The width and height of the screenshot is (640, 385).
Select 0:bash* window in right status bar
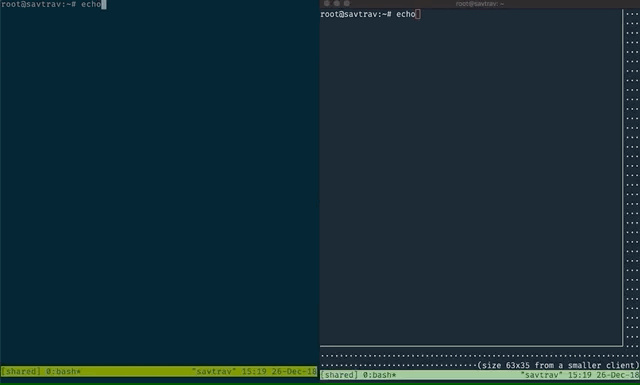pos(380,375)
